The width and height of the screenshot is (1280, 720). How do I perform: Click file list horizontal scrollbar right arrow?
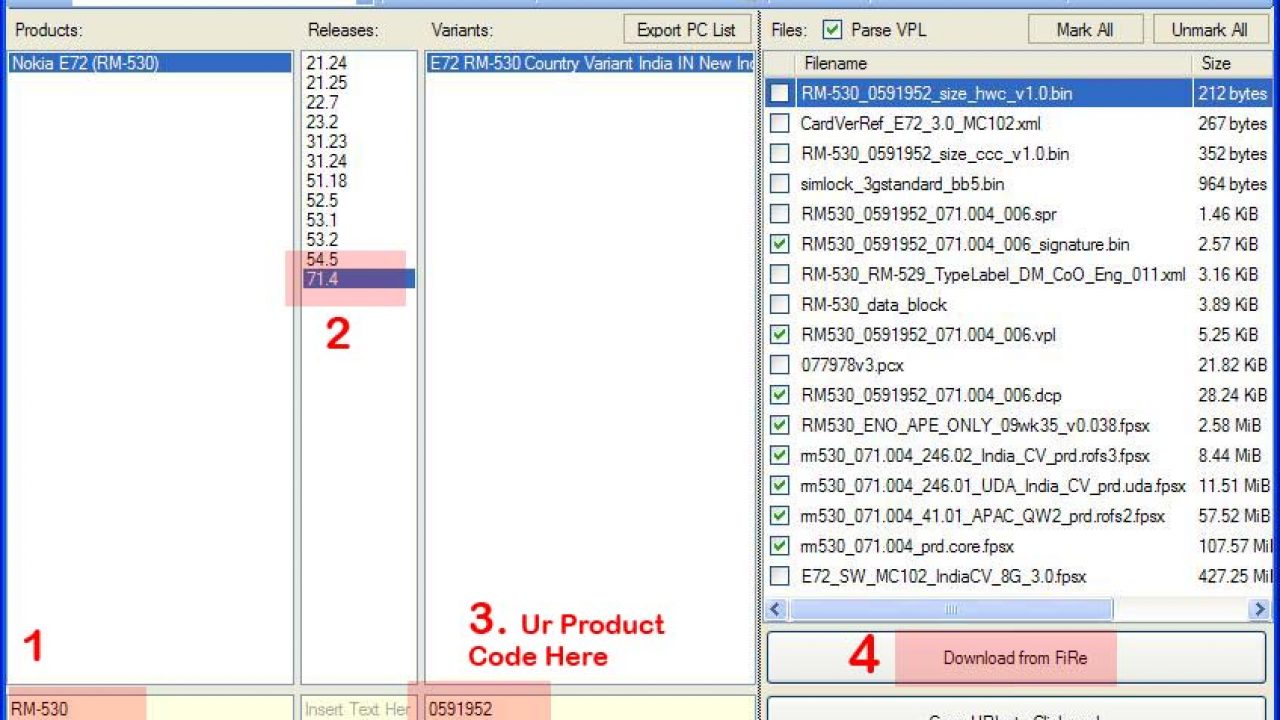[x=1259, y=609]
